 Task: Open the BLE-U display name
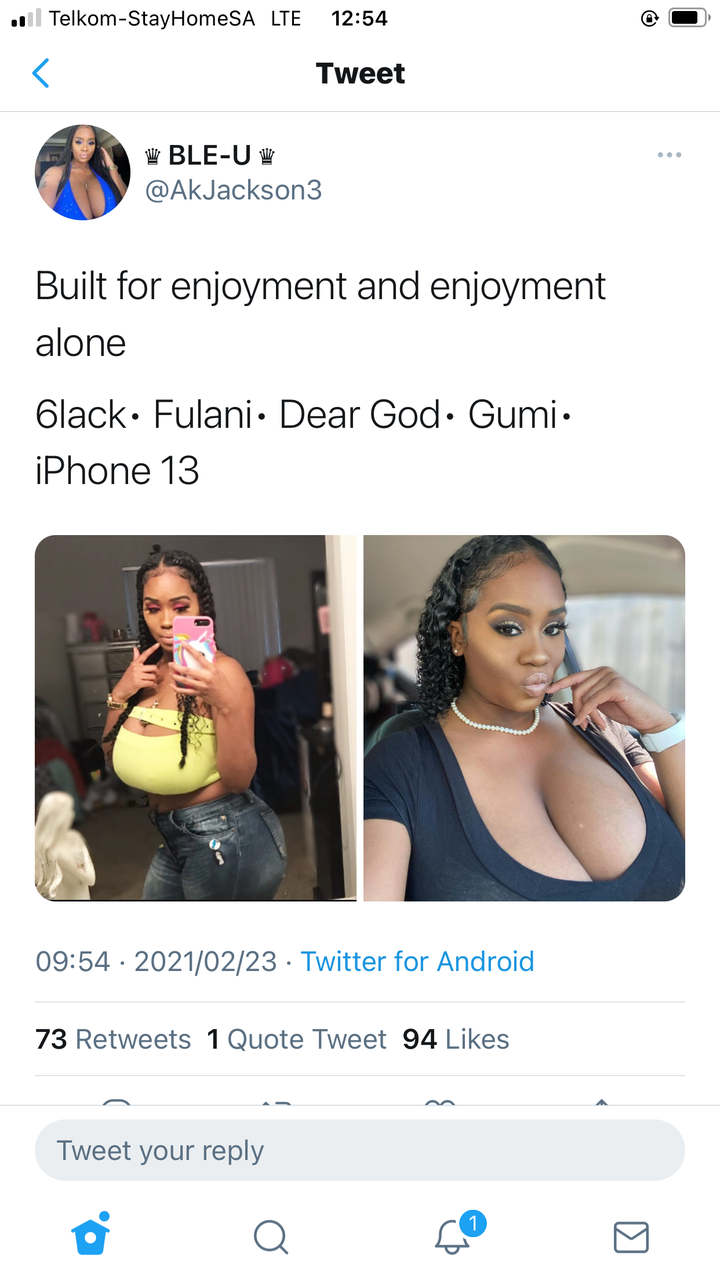[x=210, y=155]
